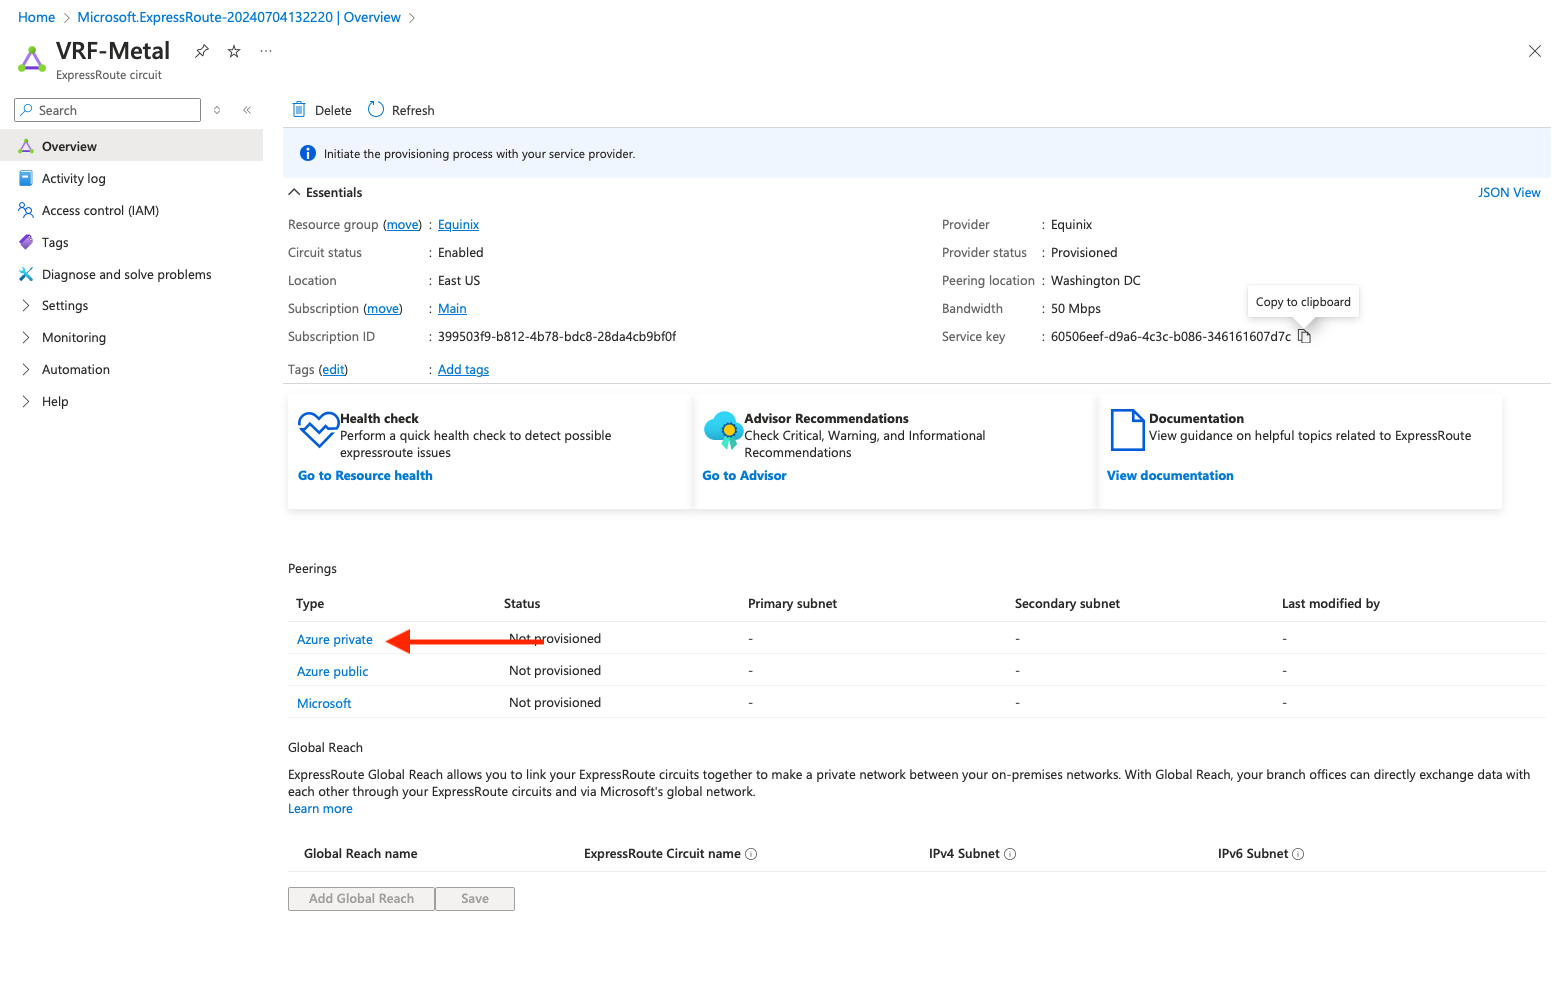This screenshot has width=1560, height=991.
Task: Click the ExpressRoute circuit triangle logo icon
Action: [32, 59]
